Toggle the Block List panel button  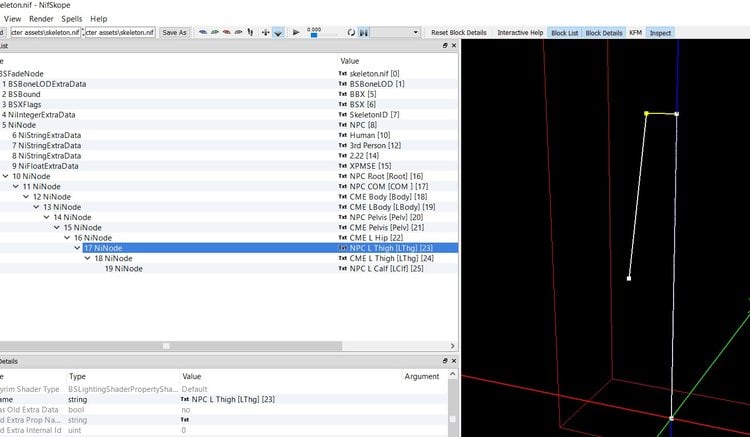coord(564,33)
